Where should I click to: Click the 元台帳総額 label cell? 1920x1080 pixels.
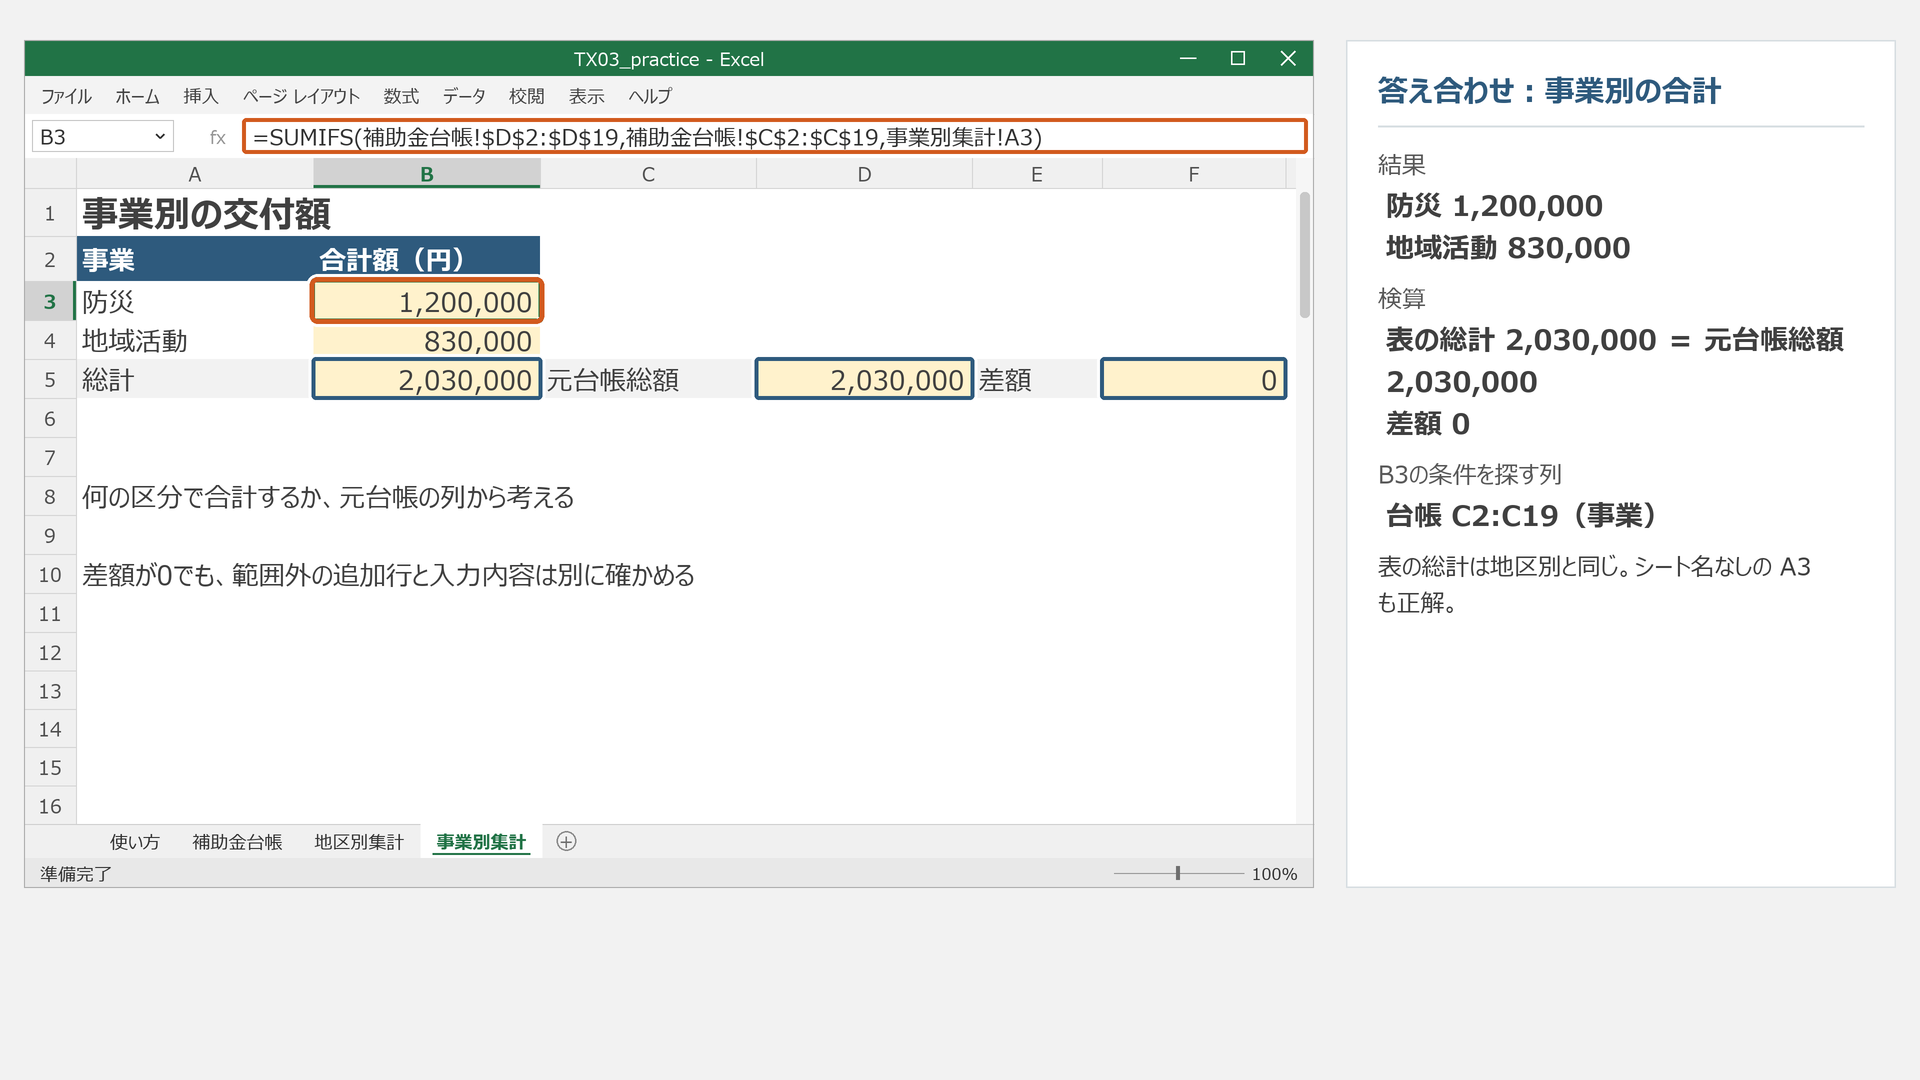[648, 380]
